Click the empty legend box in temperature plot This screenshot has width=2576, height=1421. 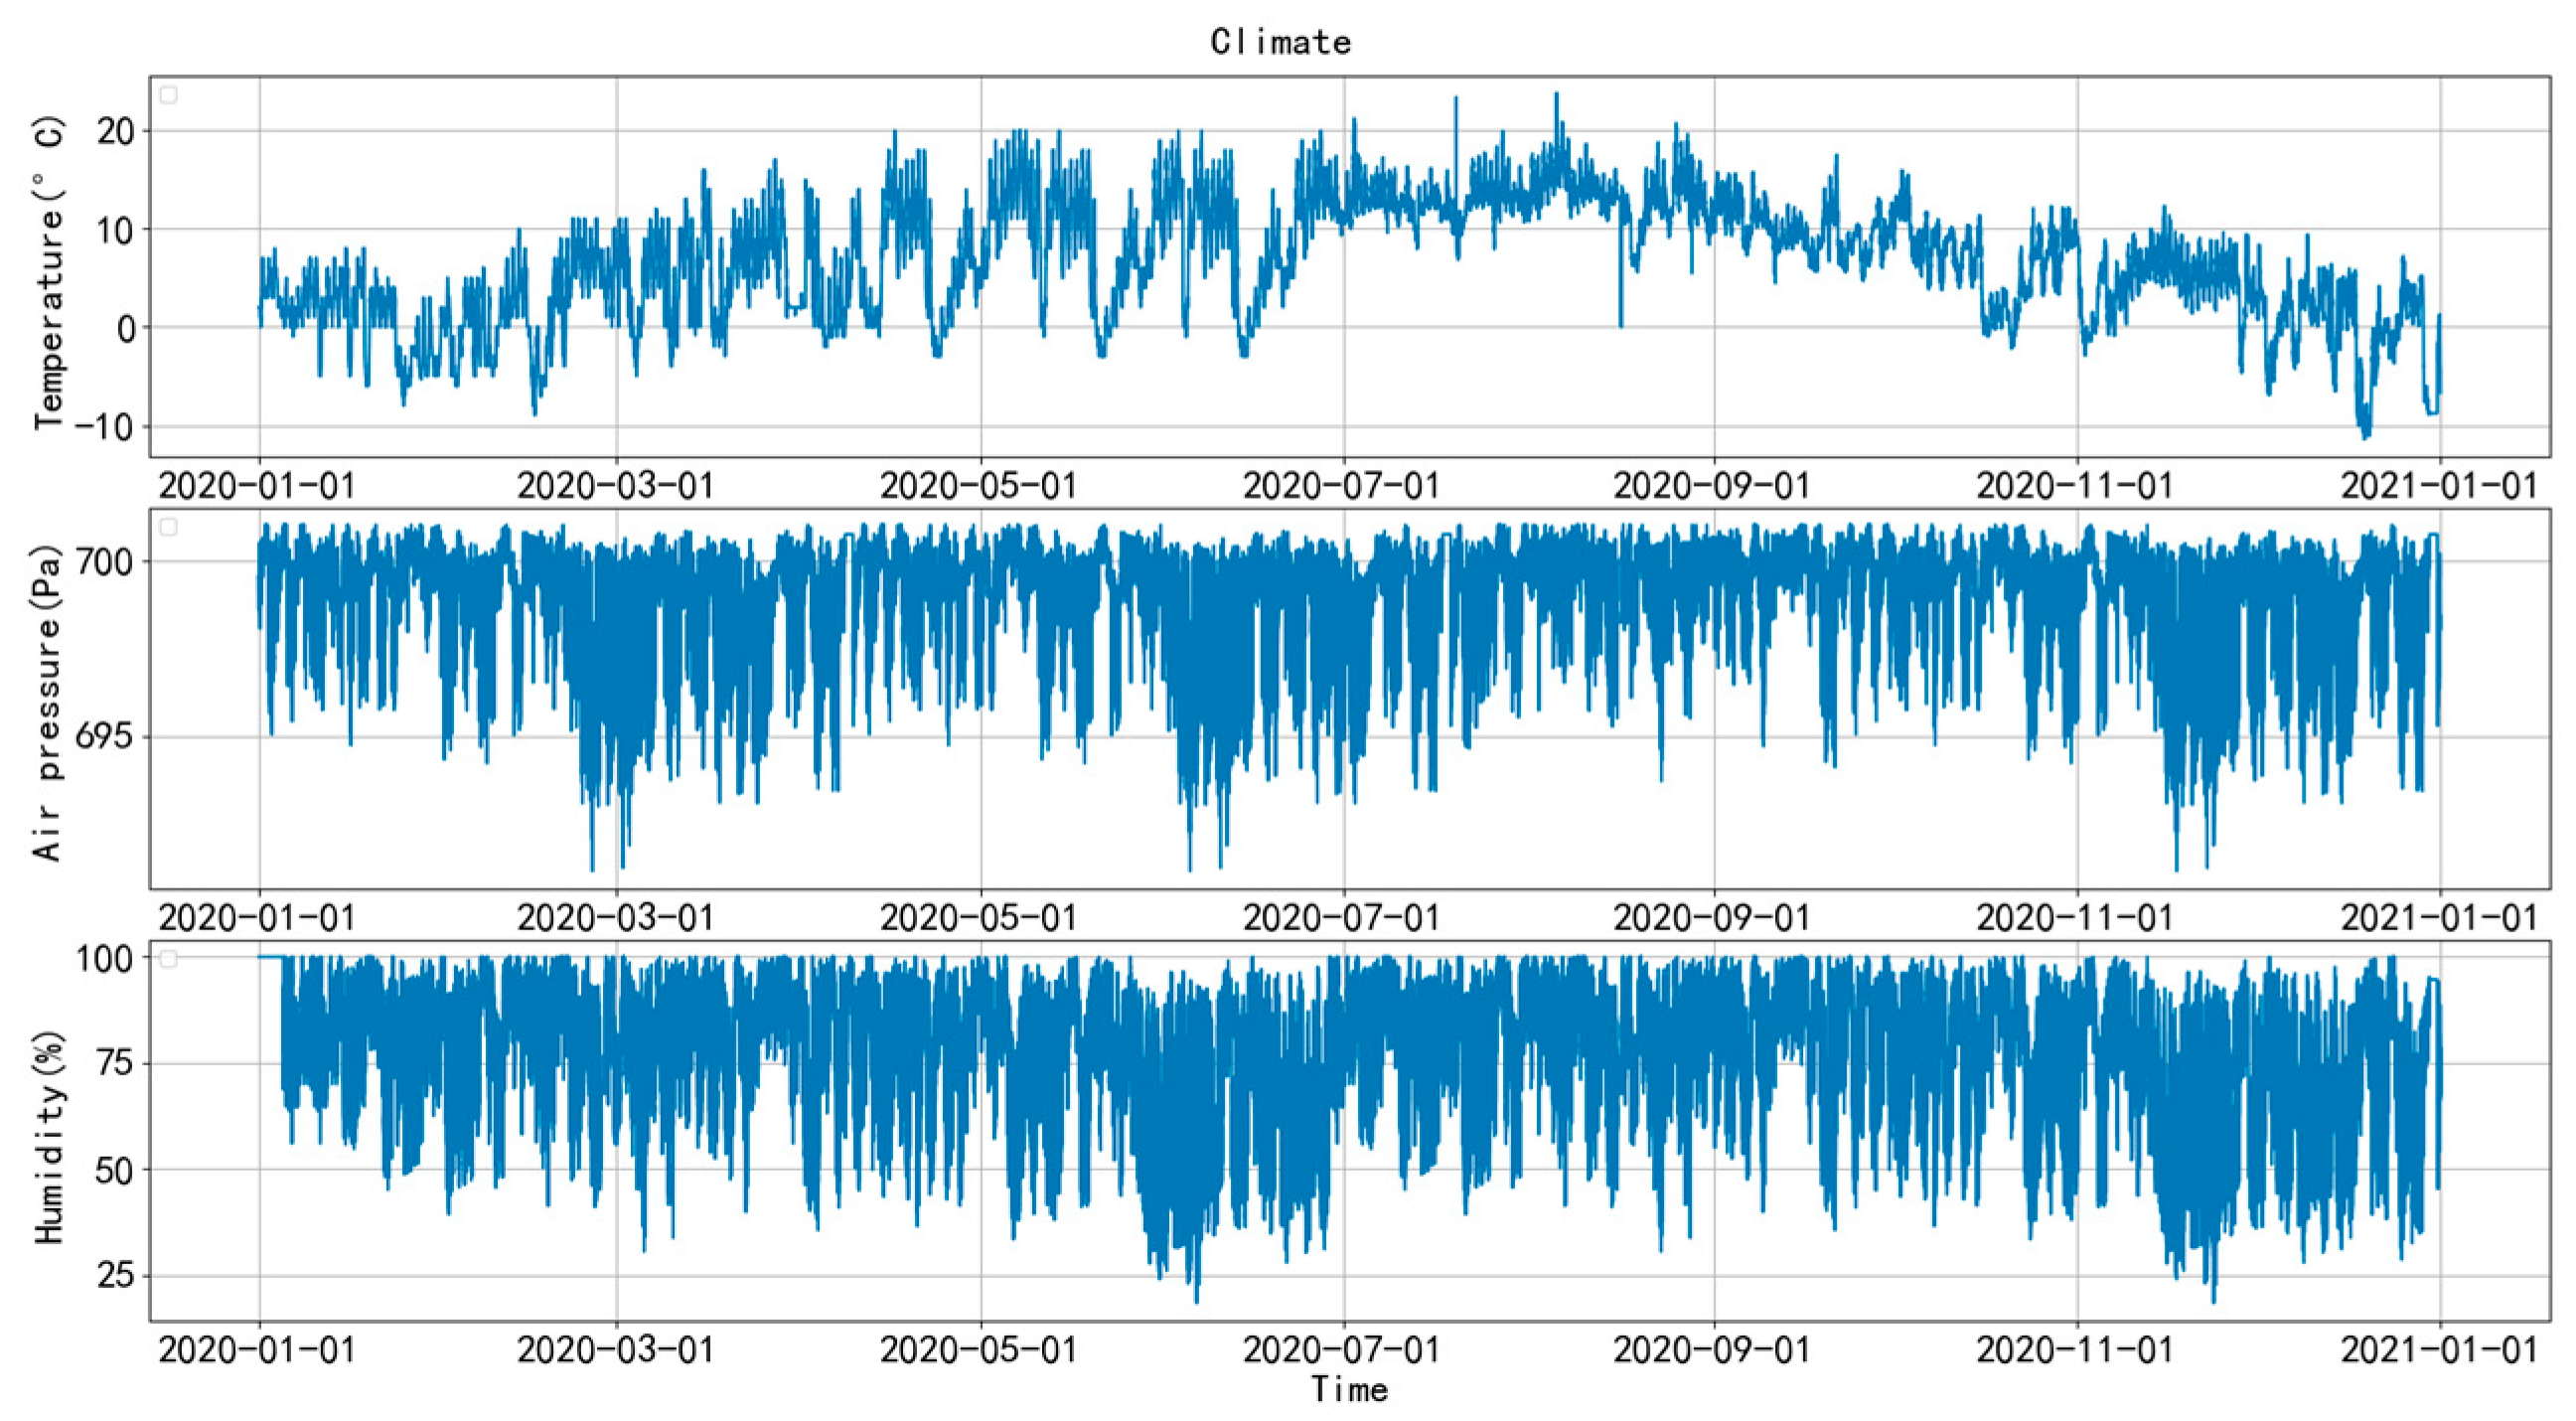(169, 95)
